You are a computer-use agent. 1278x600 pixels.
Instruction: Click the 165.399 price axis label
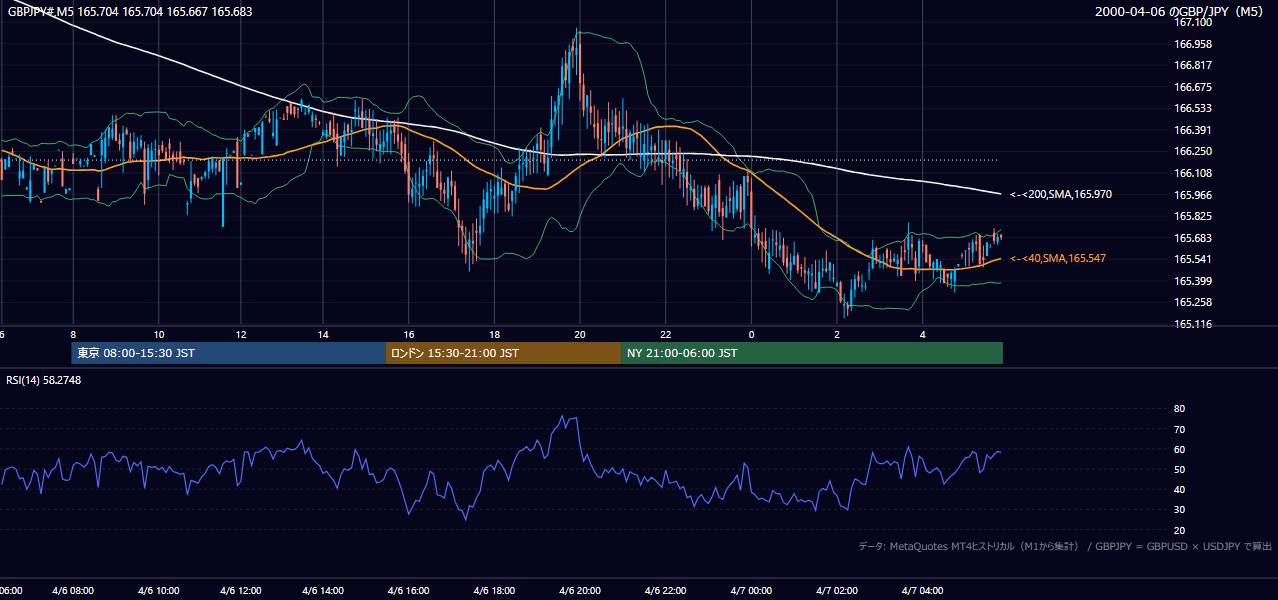tap(1193, 281)
